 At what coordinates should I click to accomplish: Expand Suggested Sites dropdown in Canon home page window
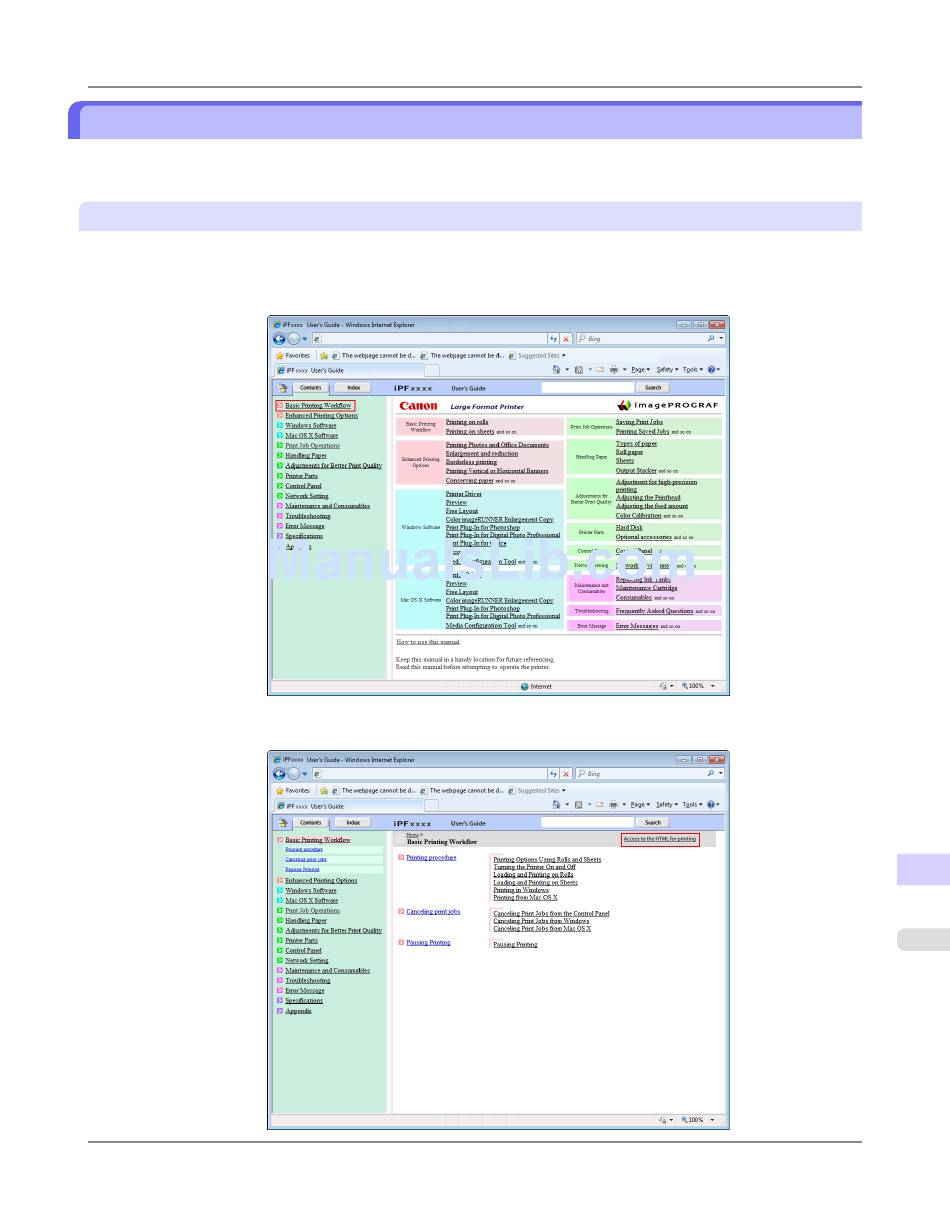click(563, 355)
